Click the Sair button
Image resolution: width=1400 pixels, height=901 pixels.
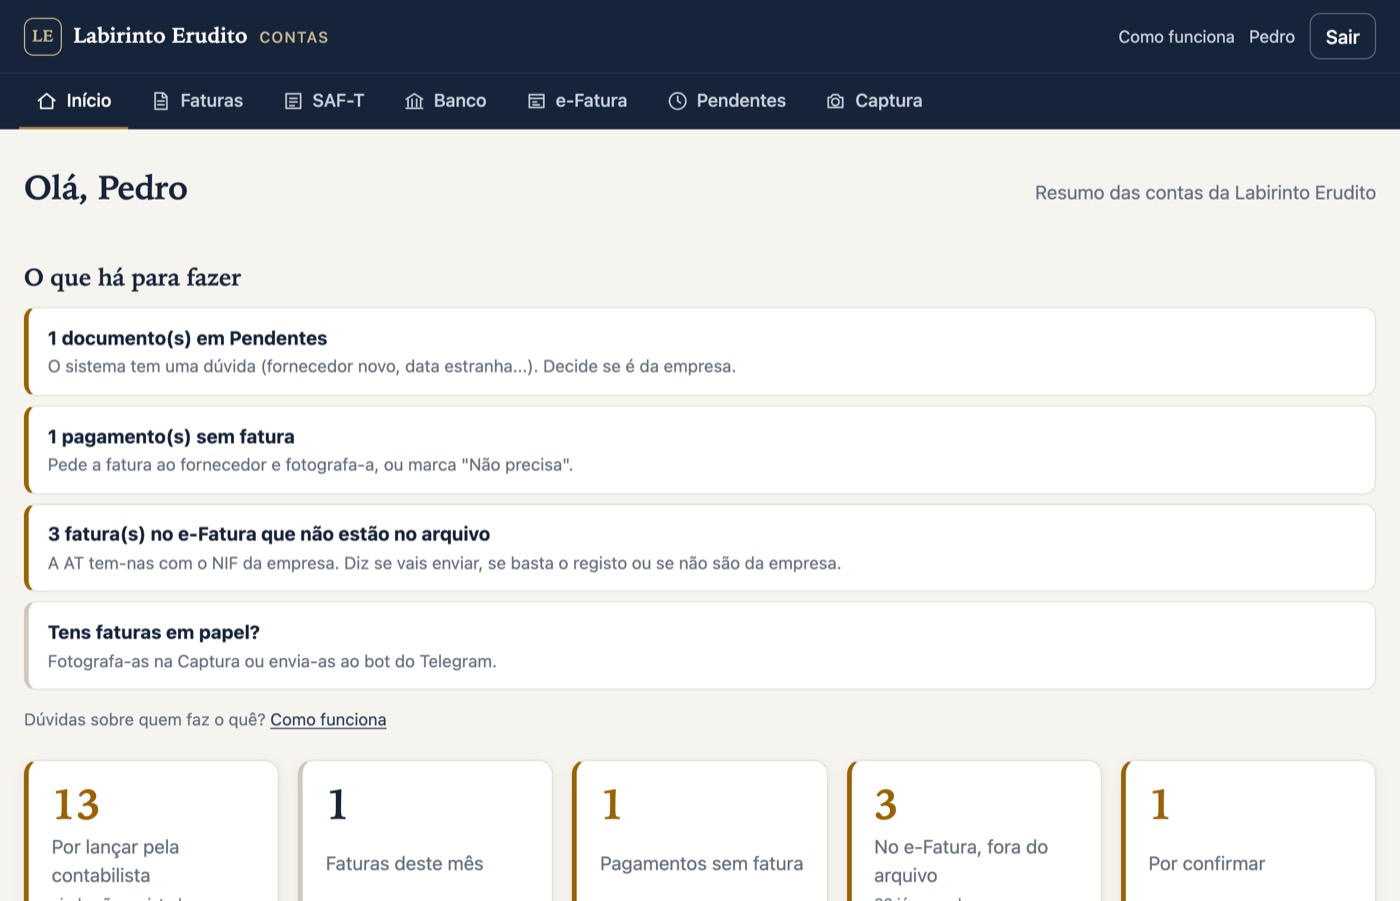click(1342, 37)
